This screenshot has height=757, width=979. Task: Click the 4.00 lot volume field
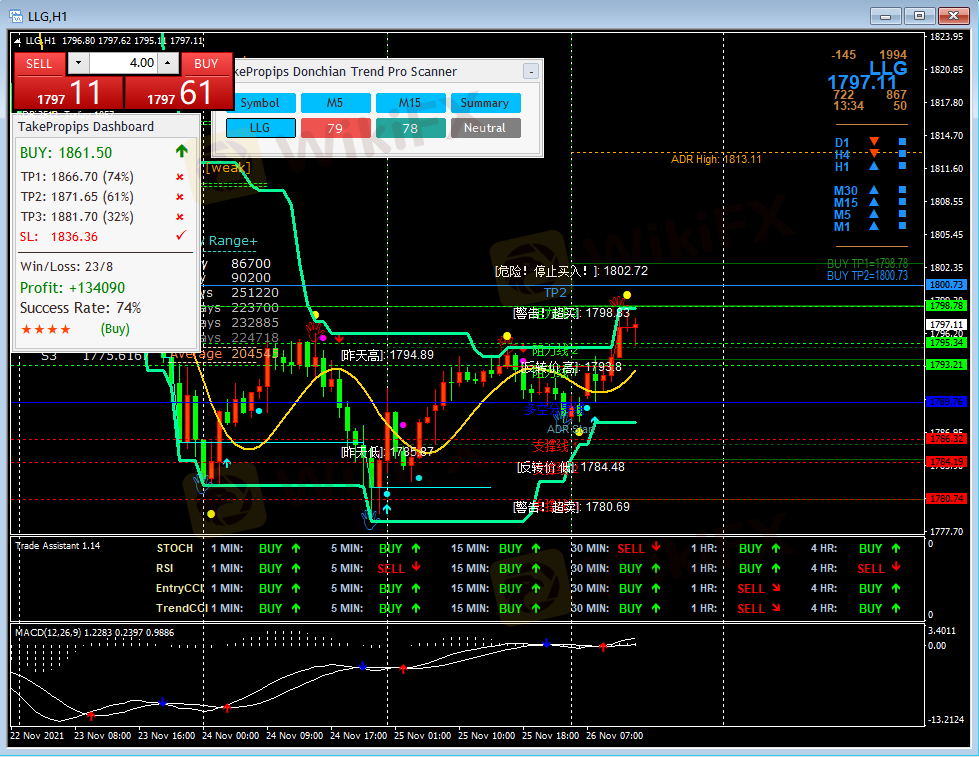tap(122, 63)
